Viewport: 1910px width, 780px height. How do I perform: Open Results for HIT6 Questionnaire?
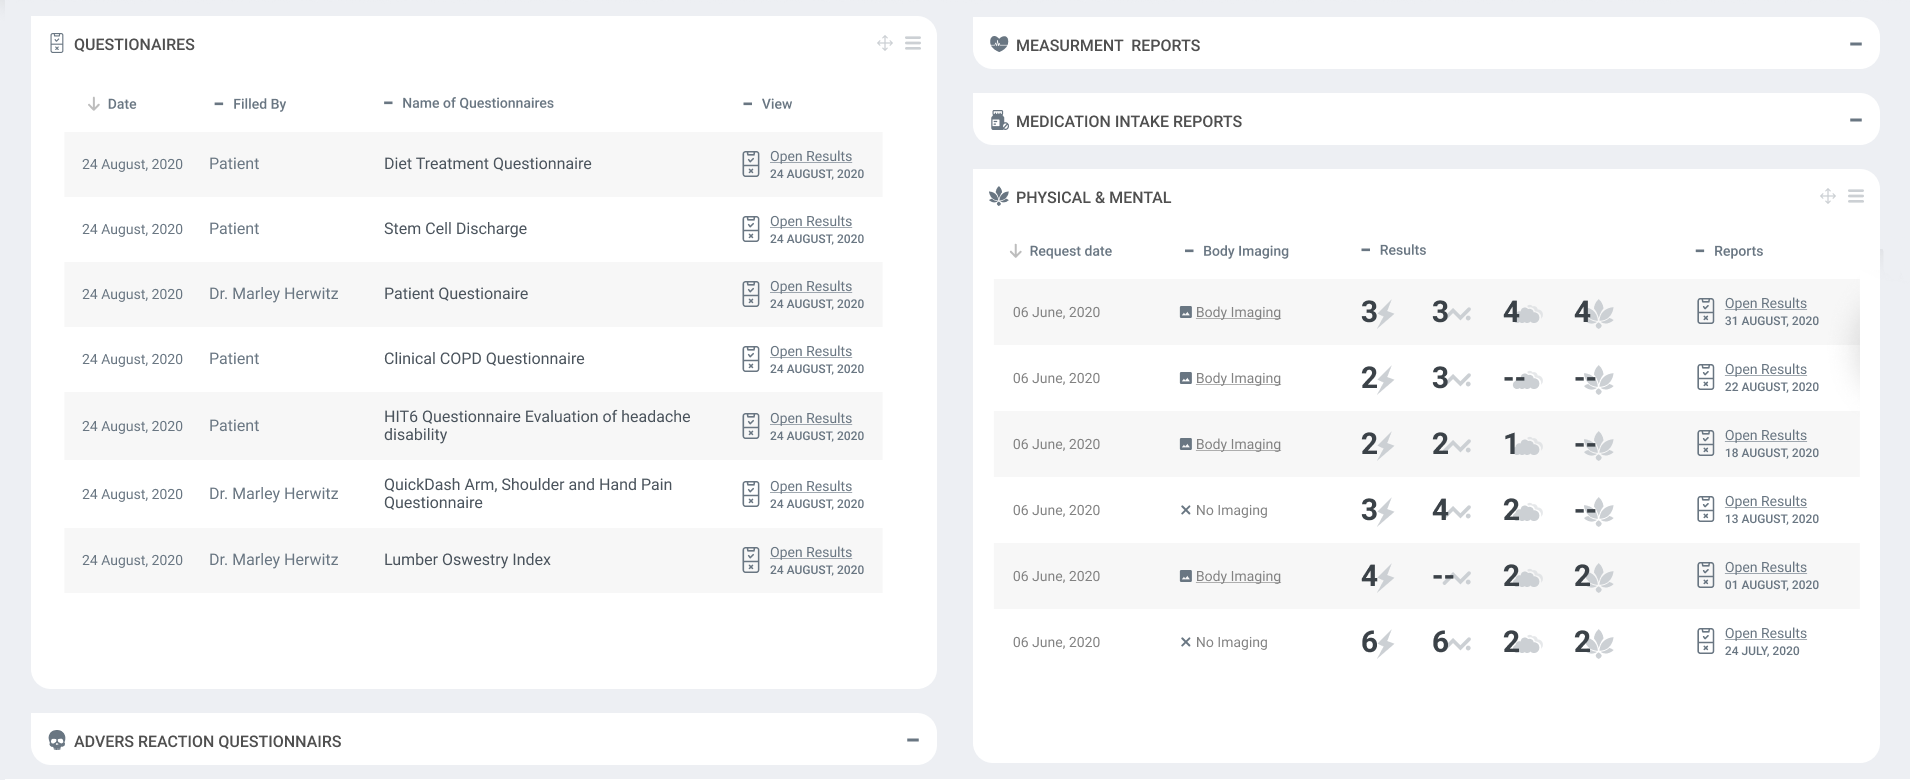(x=811, y=418)
